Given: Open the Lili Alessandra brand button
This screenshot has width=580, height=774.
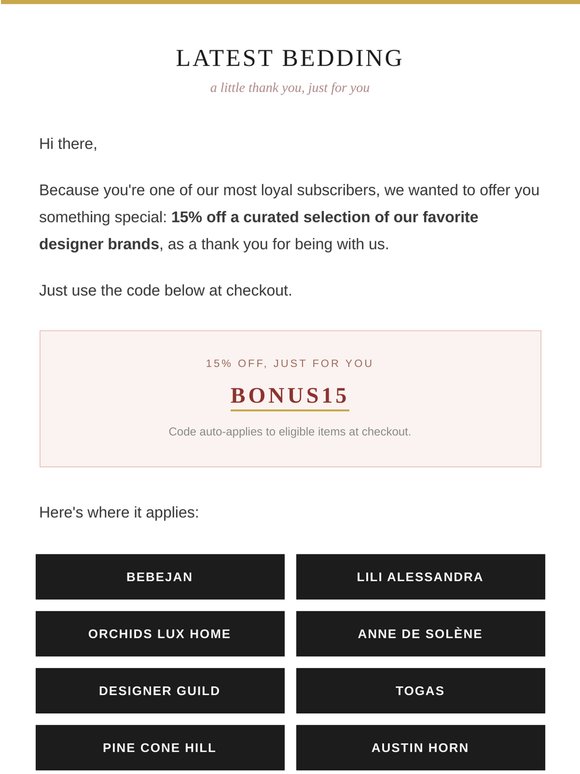Looking at the screenshot, I should 421,577.
